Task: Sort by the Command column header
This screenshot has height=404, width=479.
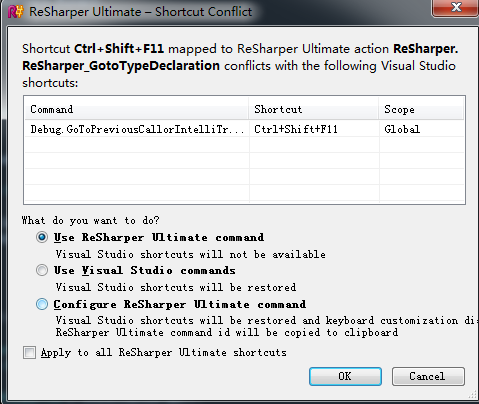Action: click(x=137, y=109)
